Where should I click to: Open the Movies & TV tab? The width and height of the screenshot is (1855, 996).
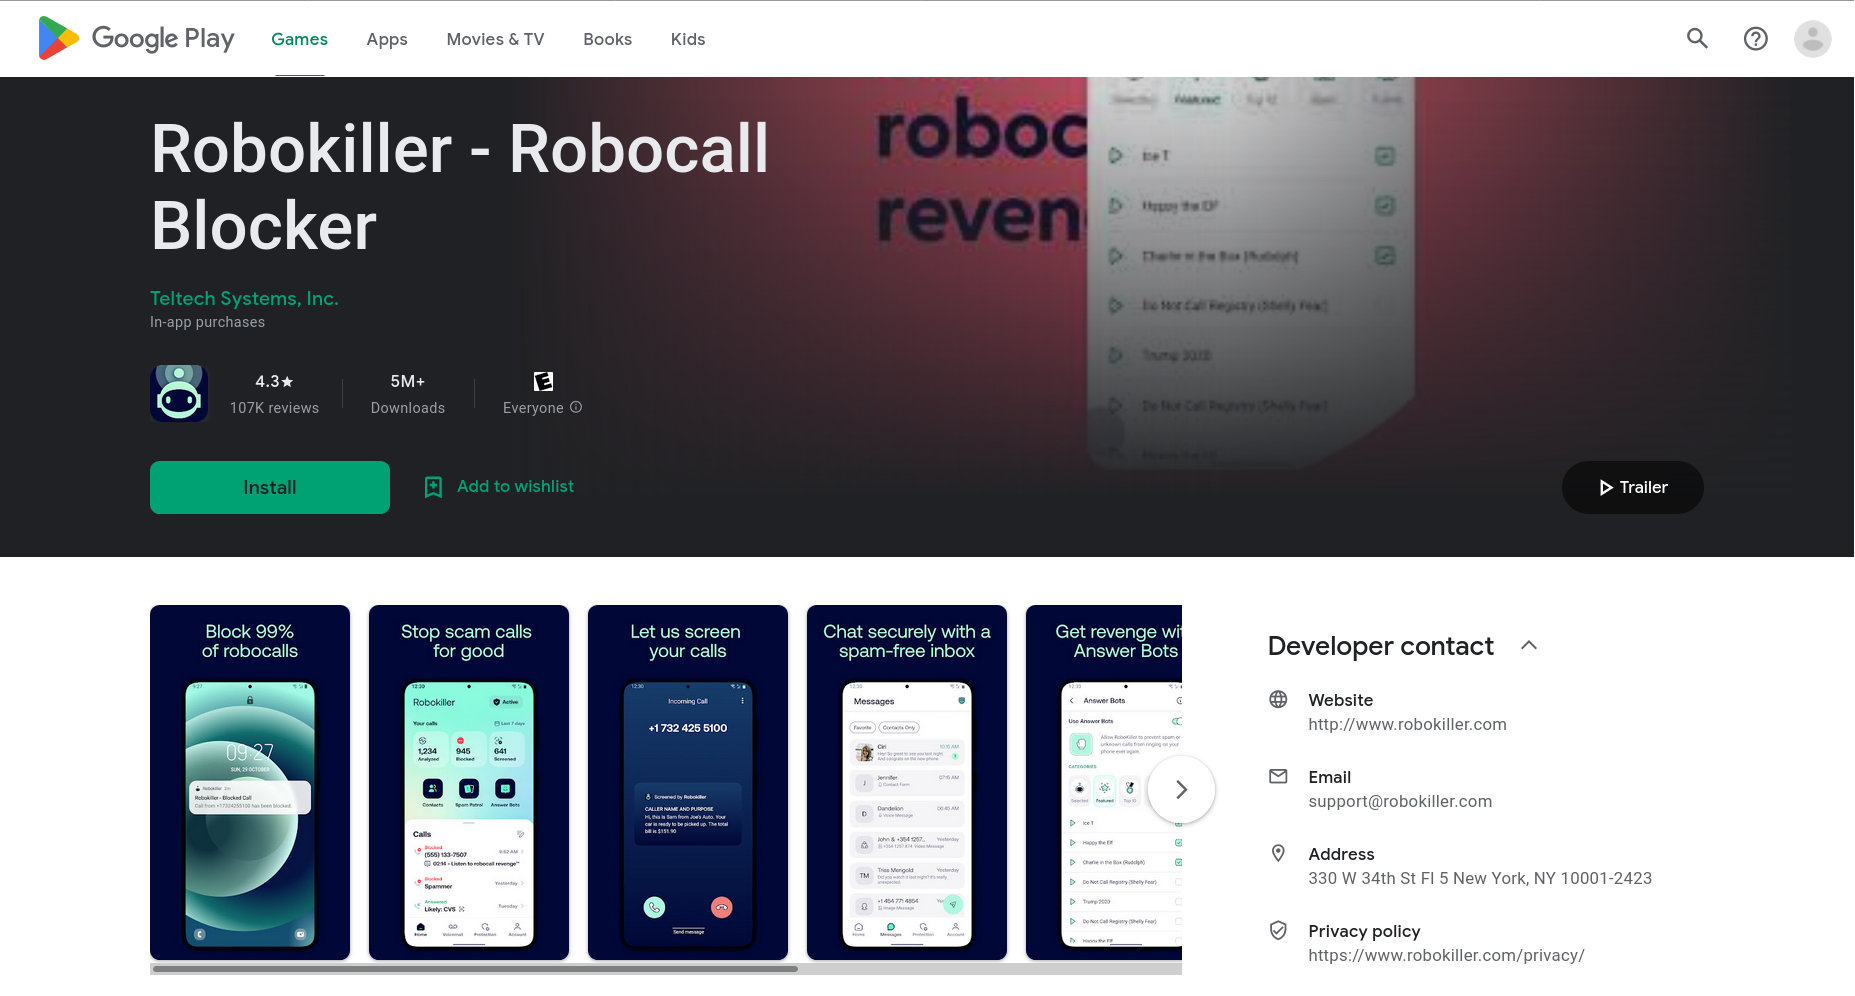(495, 39)
